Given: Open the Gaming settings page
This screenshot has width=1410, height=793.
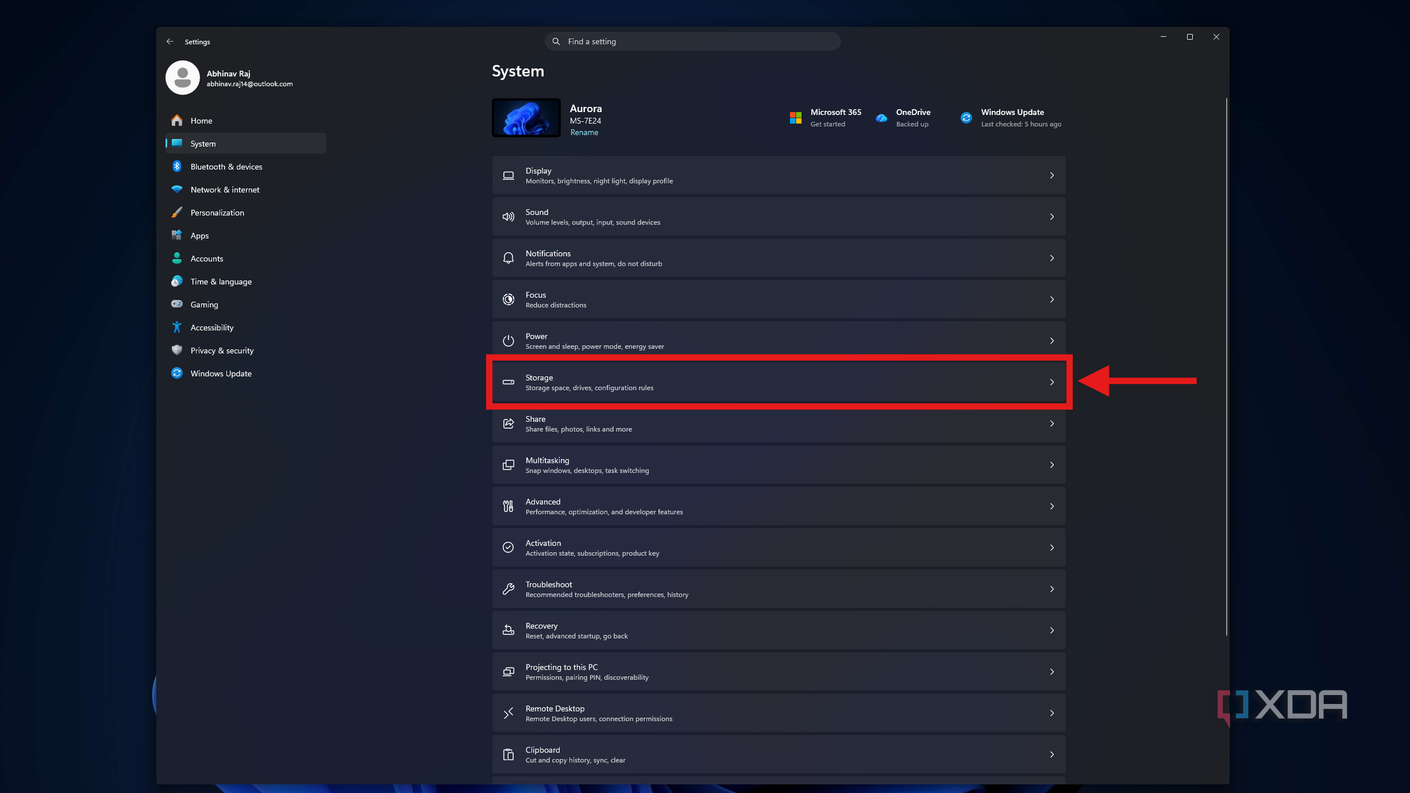Looking at the screenshot, I should 246,305.
